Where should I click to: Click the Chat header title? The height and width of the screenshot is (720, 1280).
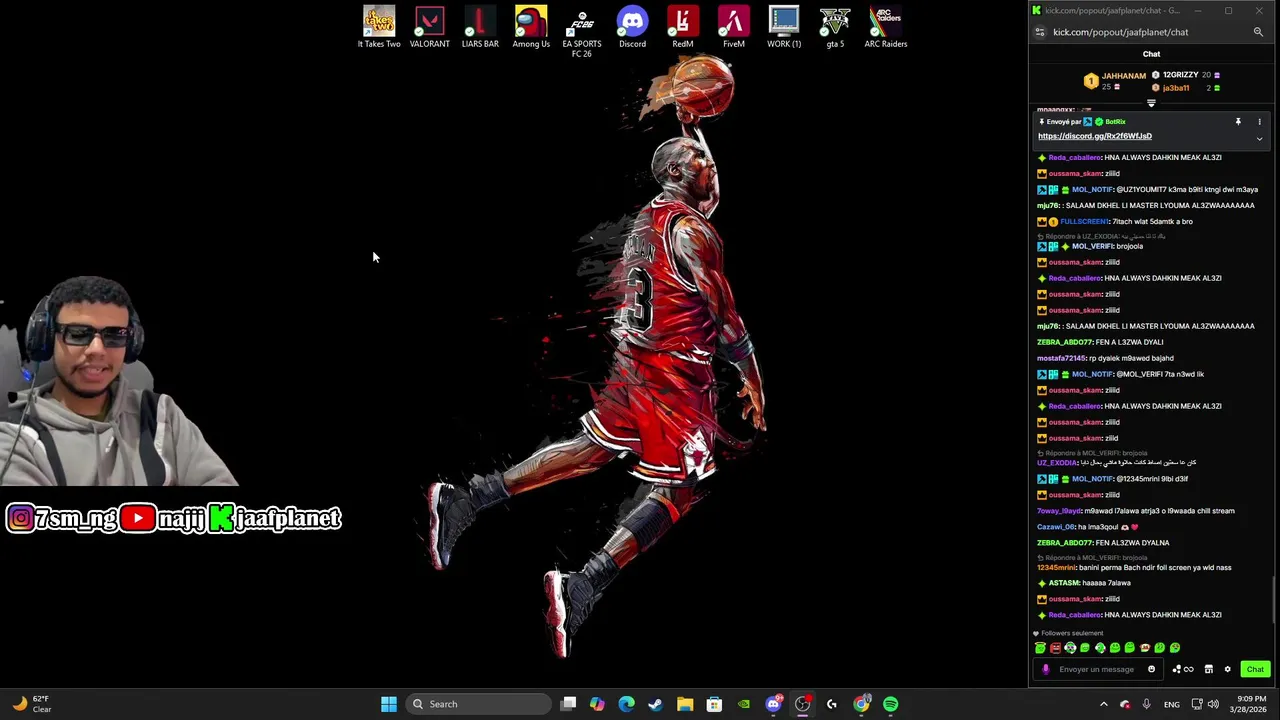point(1151,54)
